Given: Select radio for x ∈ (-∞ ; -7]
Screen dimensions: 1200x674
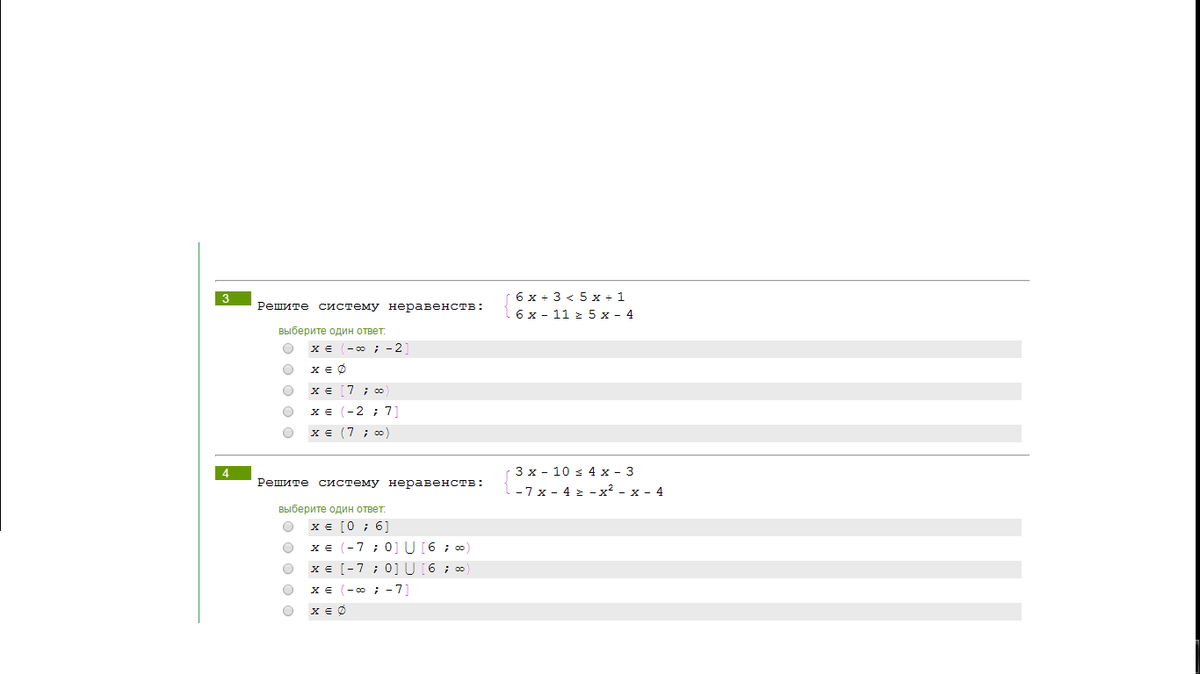Looking at the screenshot, I should (288, 590).
